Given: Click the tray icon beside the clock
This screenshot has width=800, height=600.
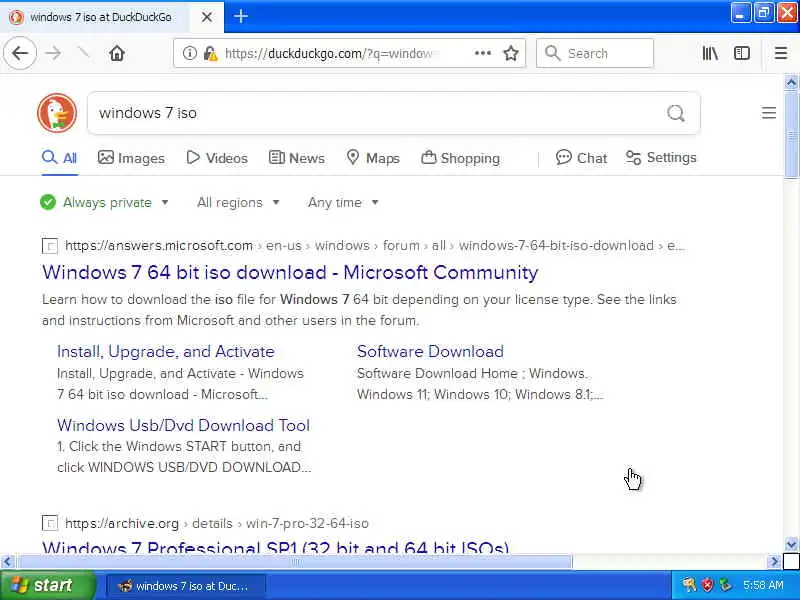Looking at the screenshot, I should pos(725,585).
